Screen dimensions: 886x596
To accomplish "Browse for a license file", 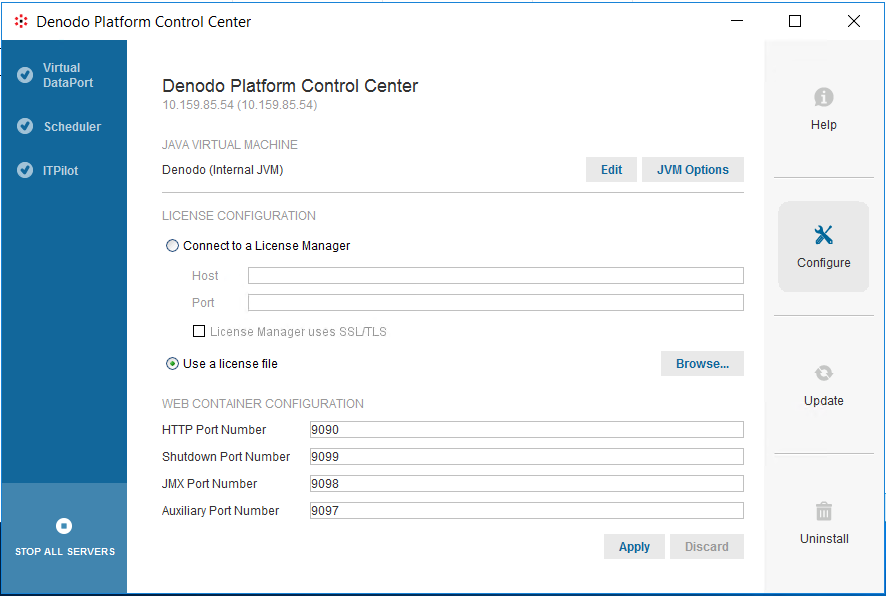I will [x=702, y=364].
